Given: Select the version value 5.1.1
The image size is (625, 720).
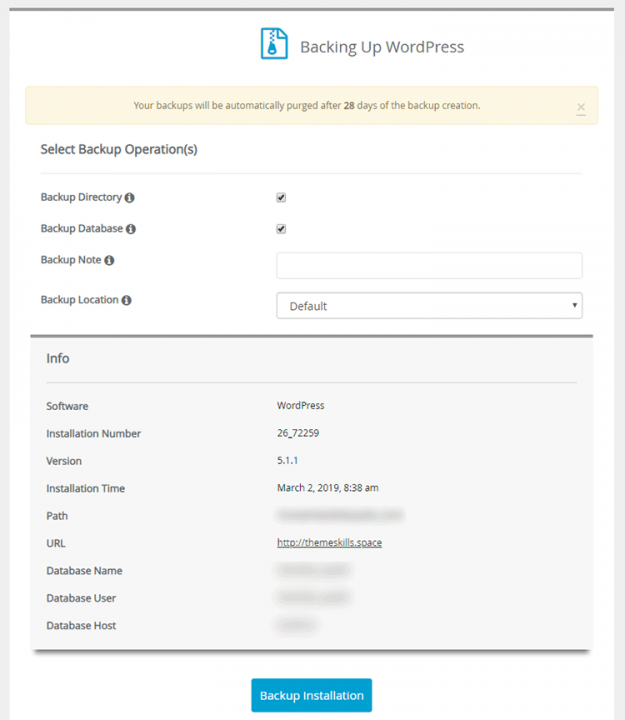Looking at the screenshot, I should coord(287,461).
